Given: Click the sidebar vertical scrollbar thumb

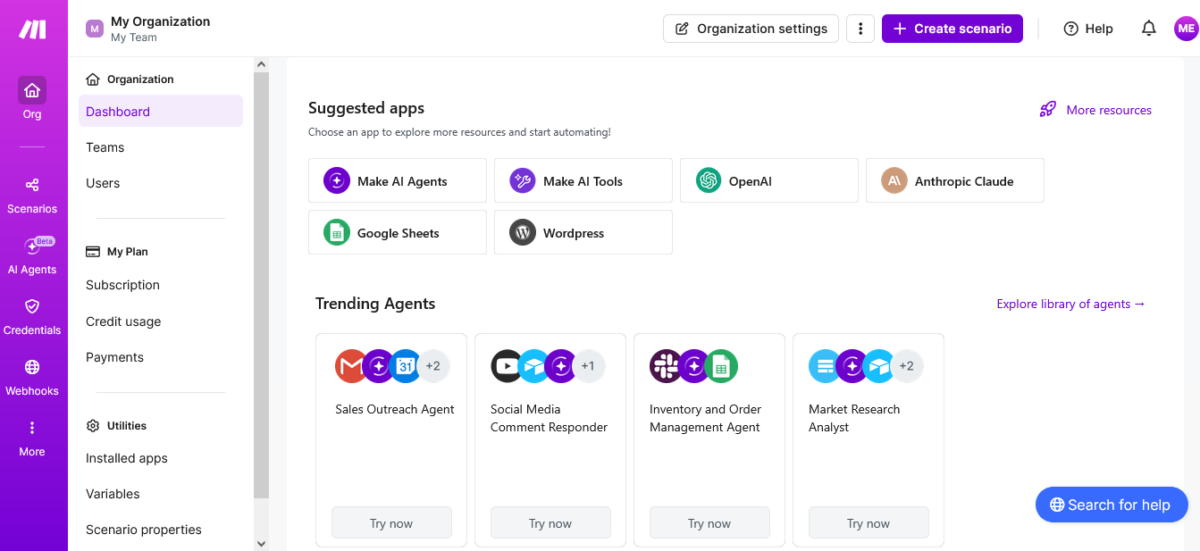Looking at the screenshot, I should (262, 285).
